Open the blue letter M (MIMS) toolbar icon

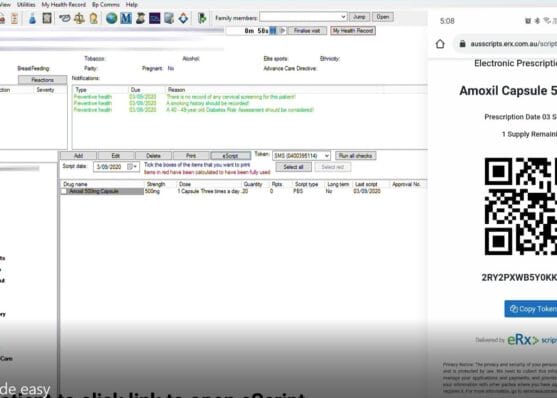[x=126, y=18]
